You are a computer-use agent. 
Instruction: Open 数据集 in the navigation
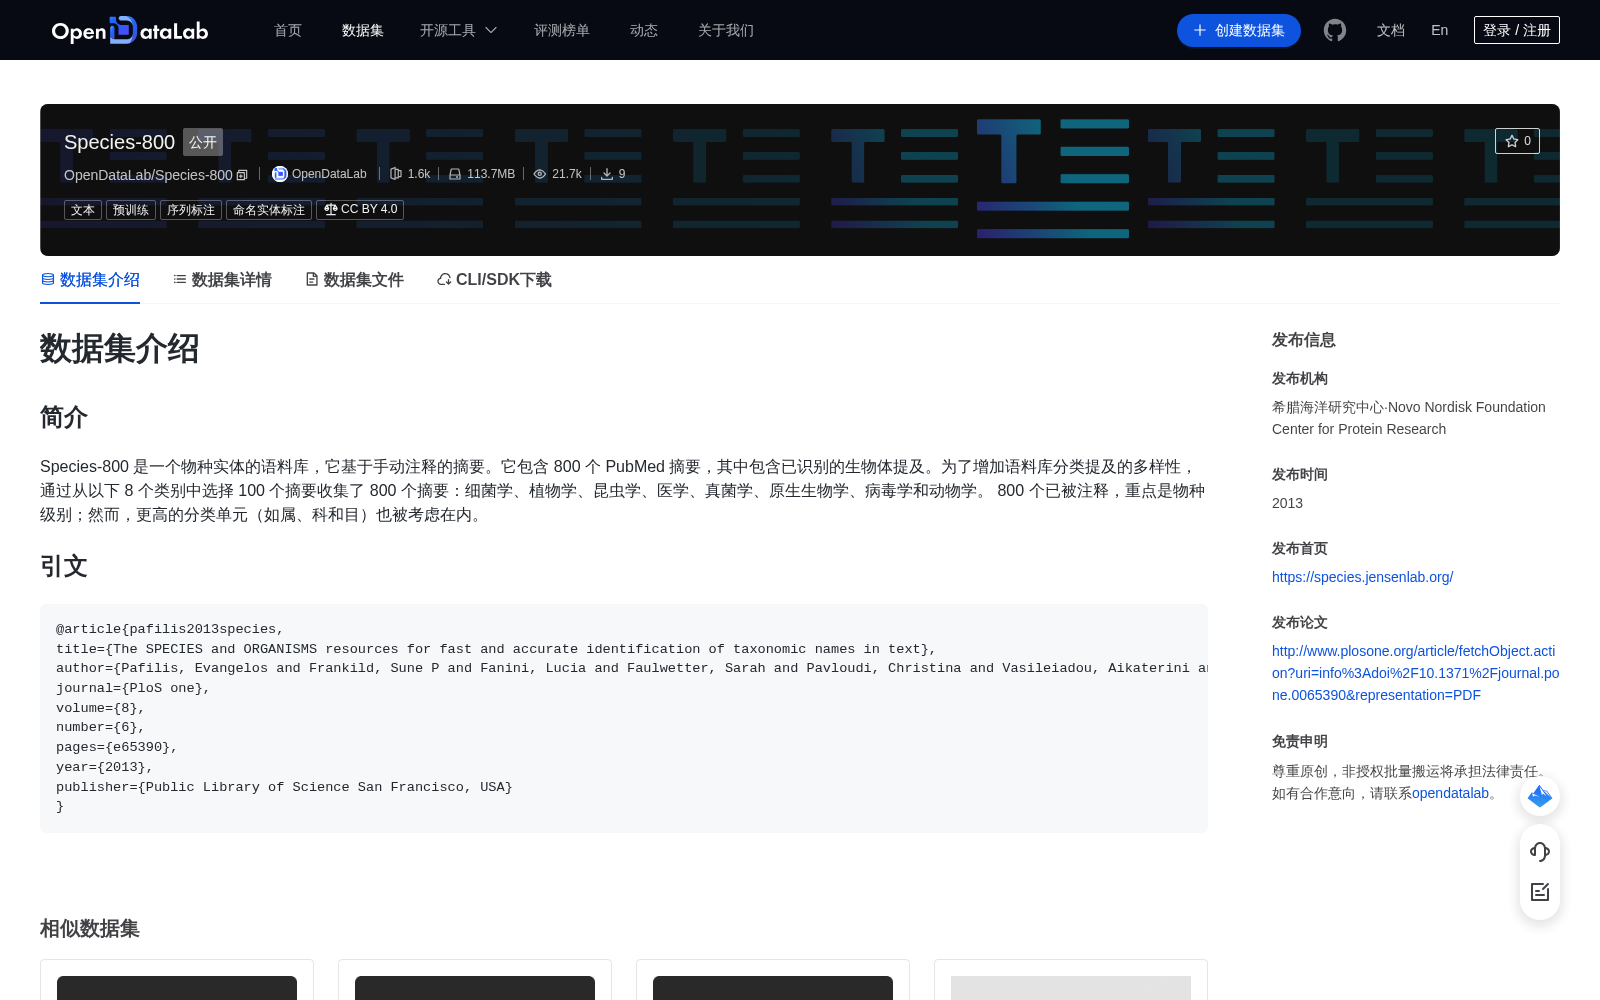point(363,30)
